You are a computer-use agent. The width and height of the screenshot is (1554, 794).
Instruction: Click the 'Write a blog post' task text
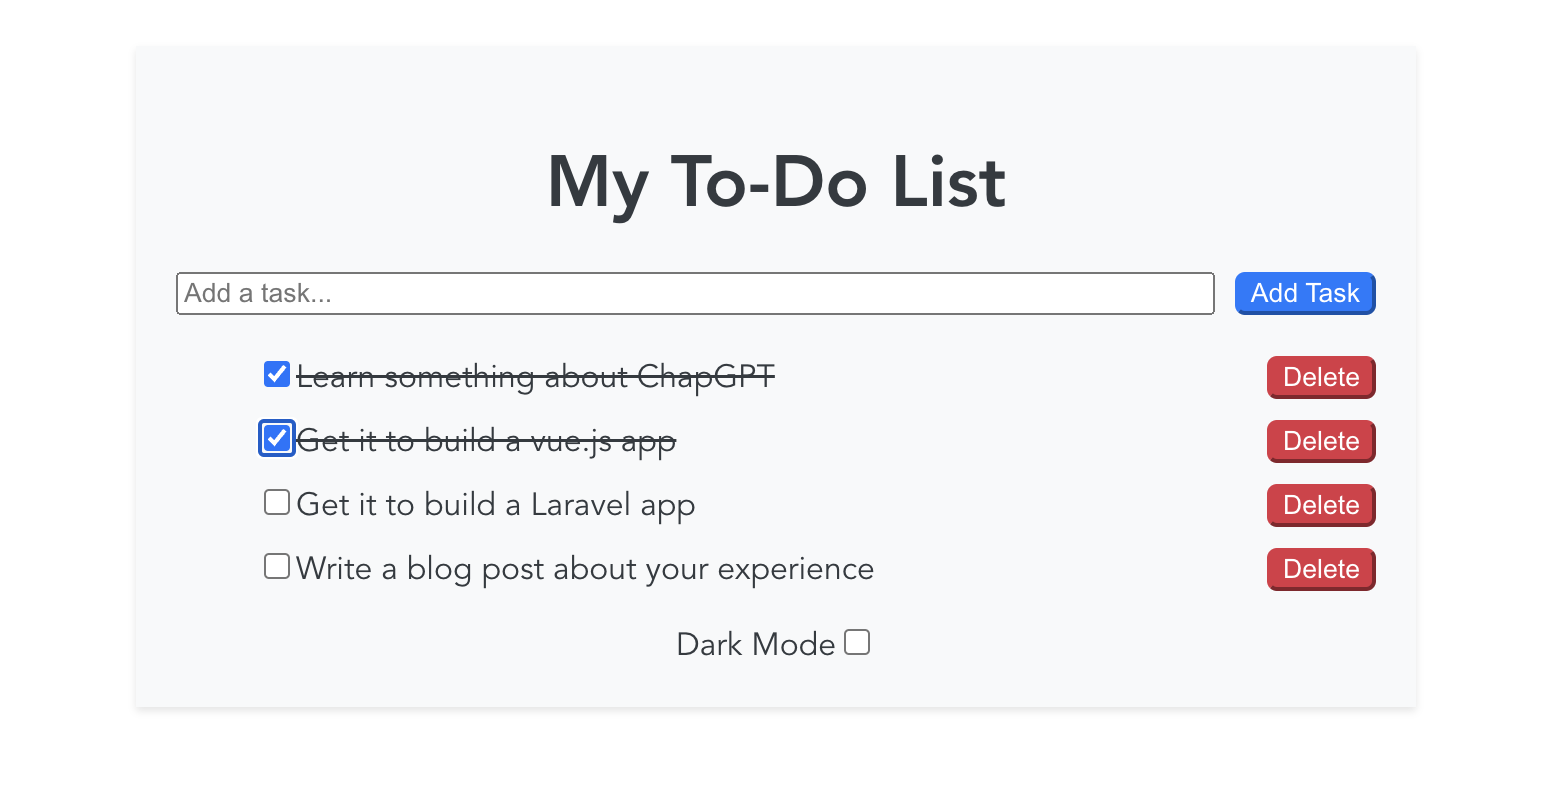click(585, 569)
